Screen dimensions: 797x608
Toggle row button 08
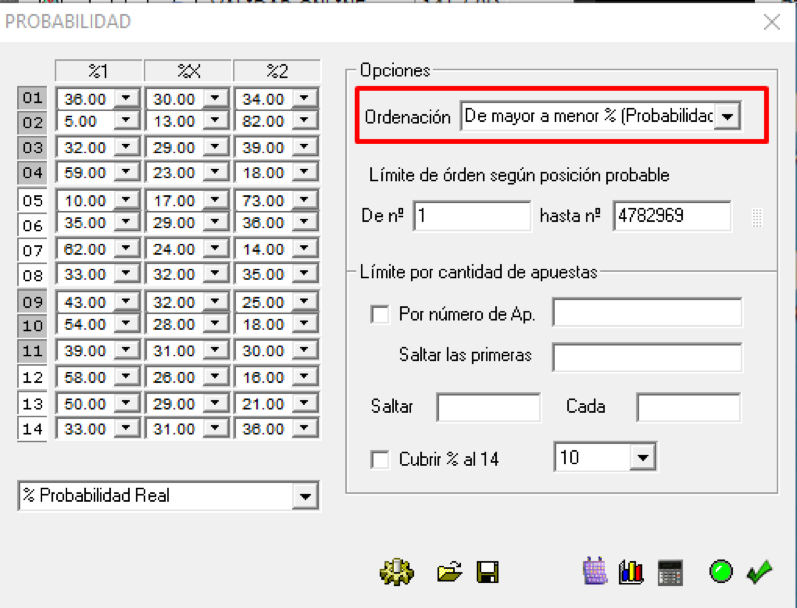click(32, 276)
